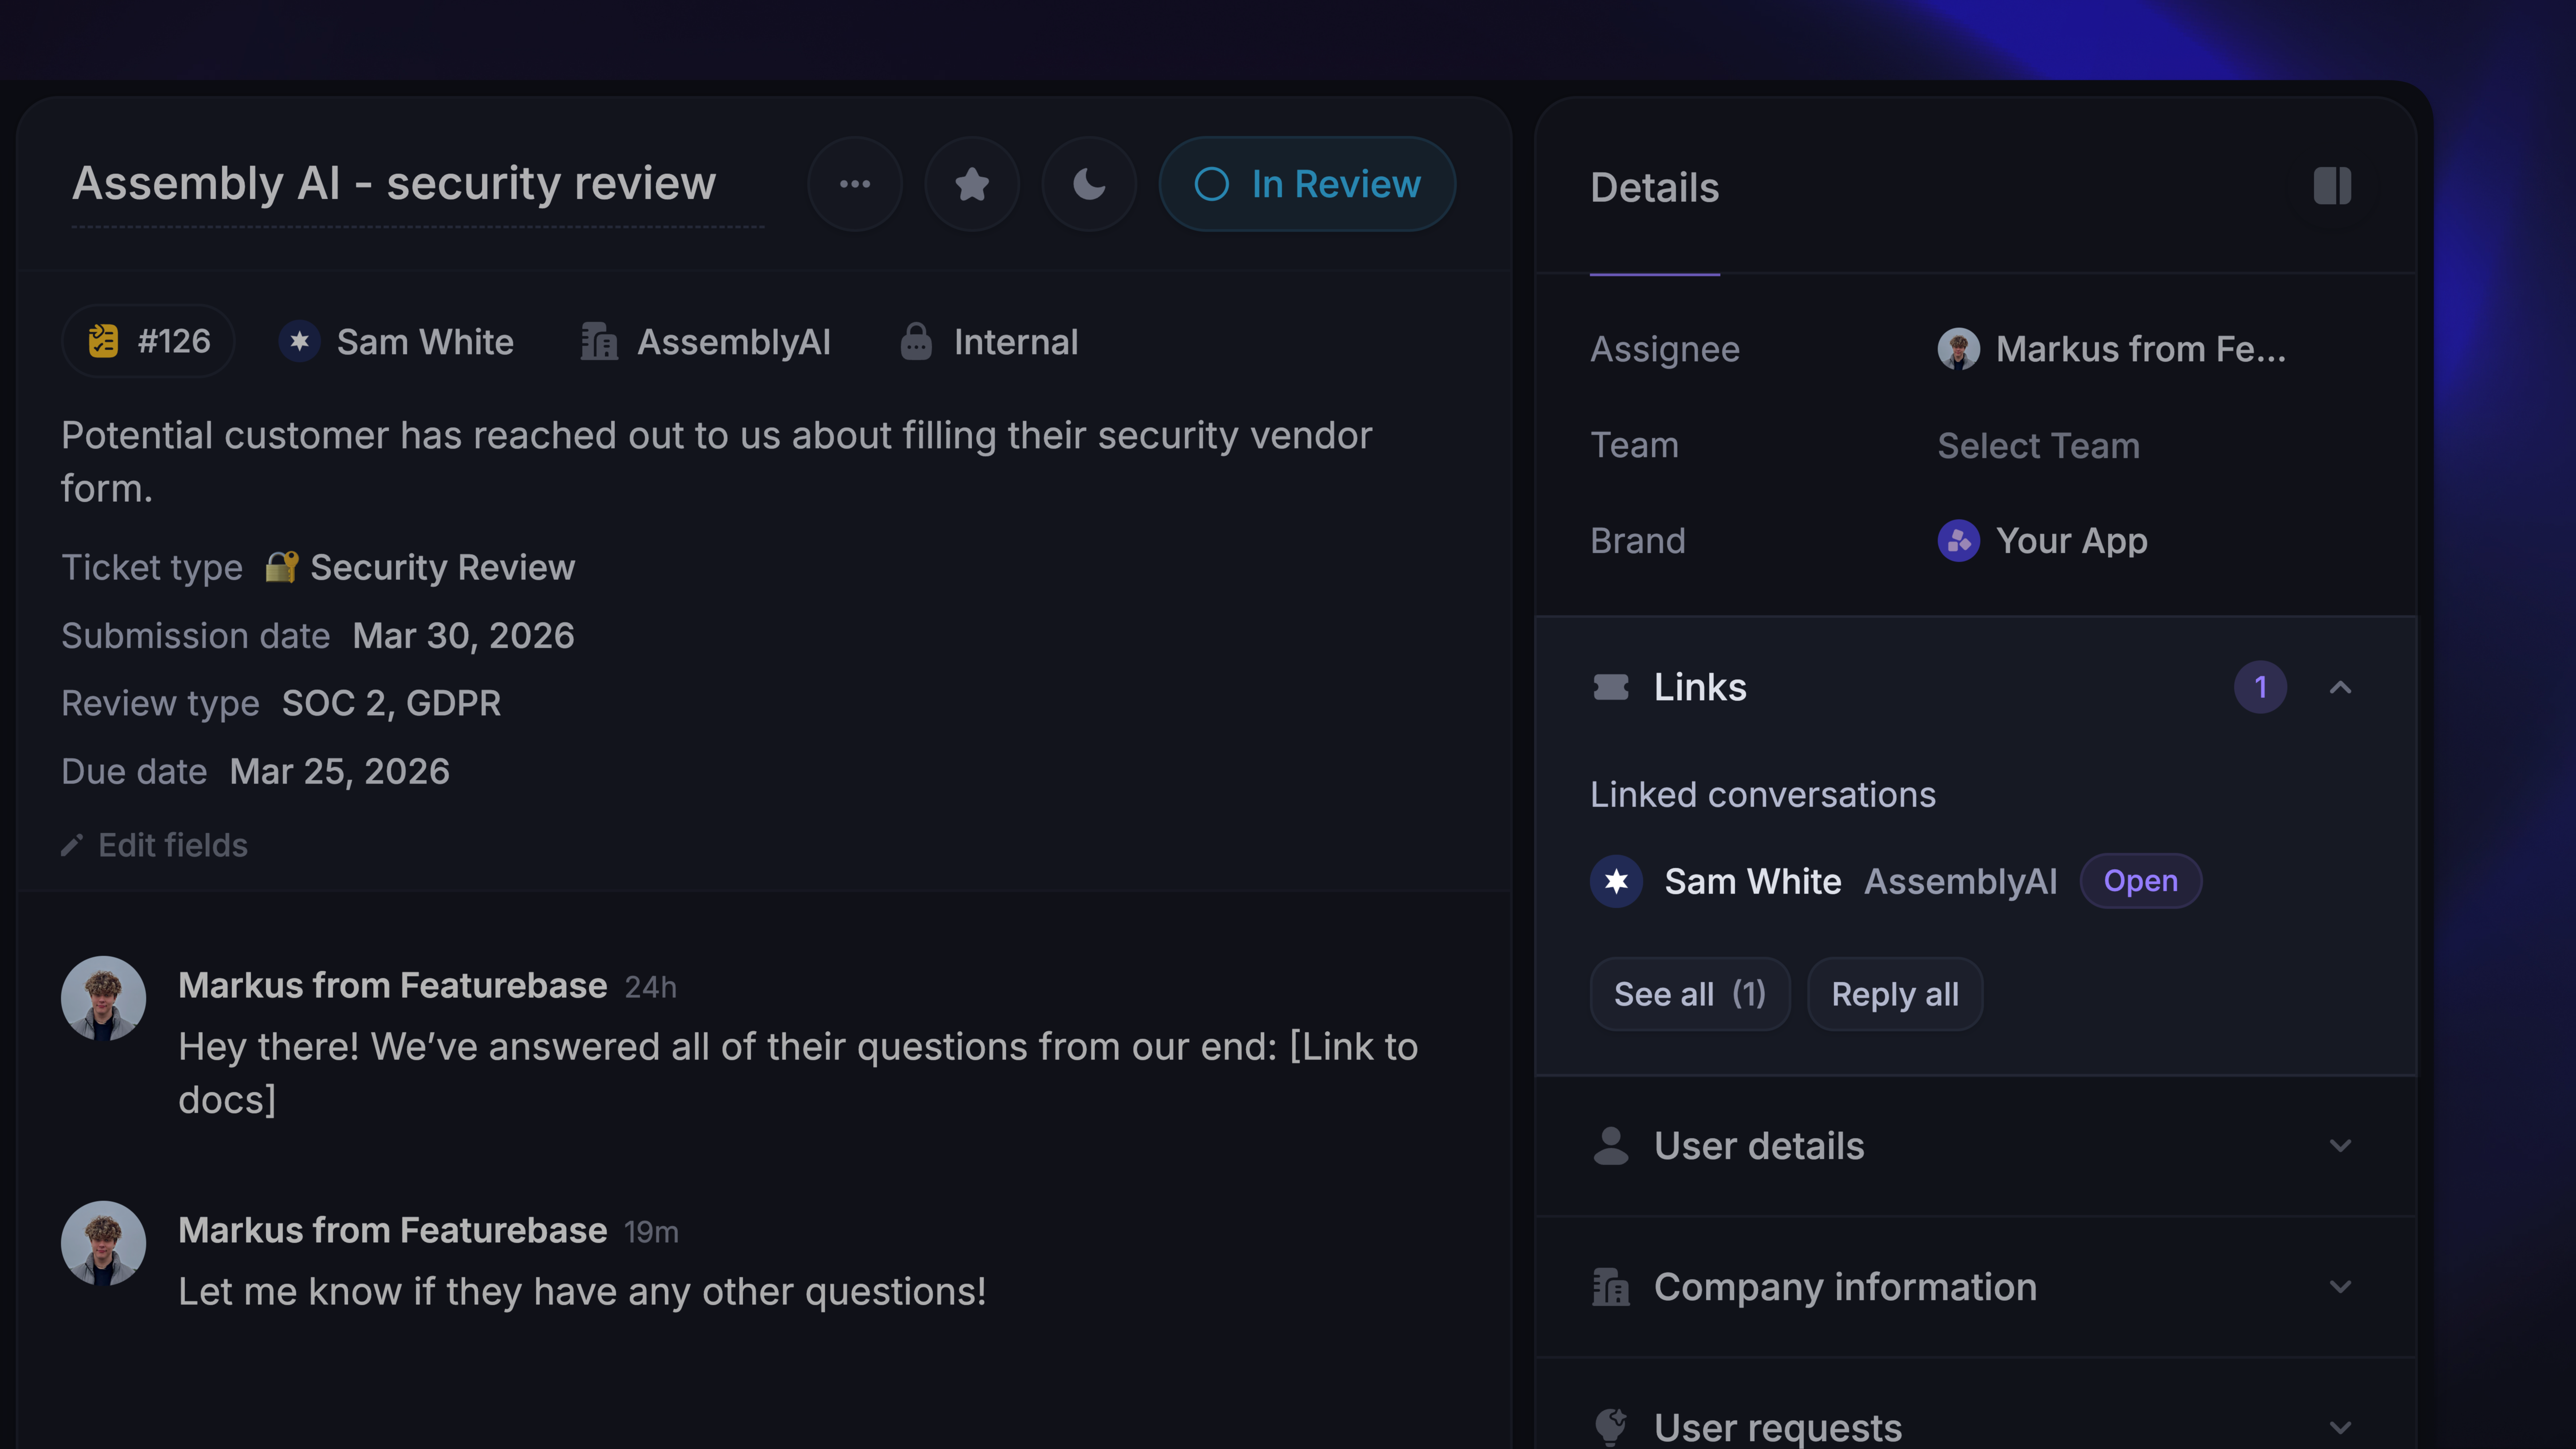Image resolution: width=2576 pixels, height=1449 pixels.
Task: Open the Select Team dropdown
Action: [2039, 445]
